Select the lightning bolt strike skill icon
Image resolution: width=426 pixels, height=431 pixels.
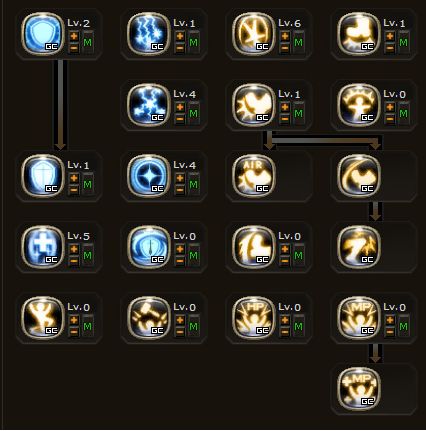(359, 247)
